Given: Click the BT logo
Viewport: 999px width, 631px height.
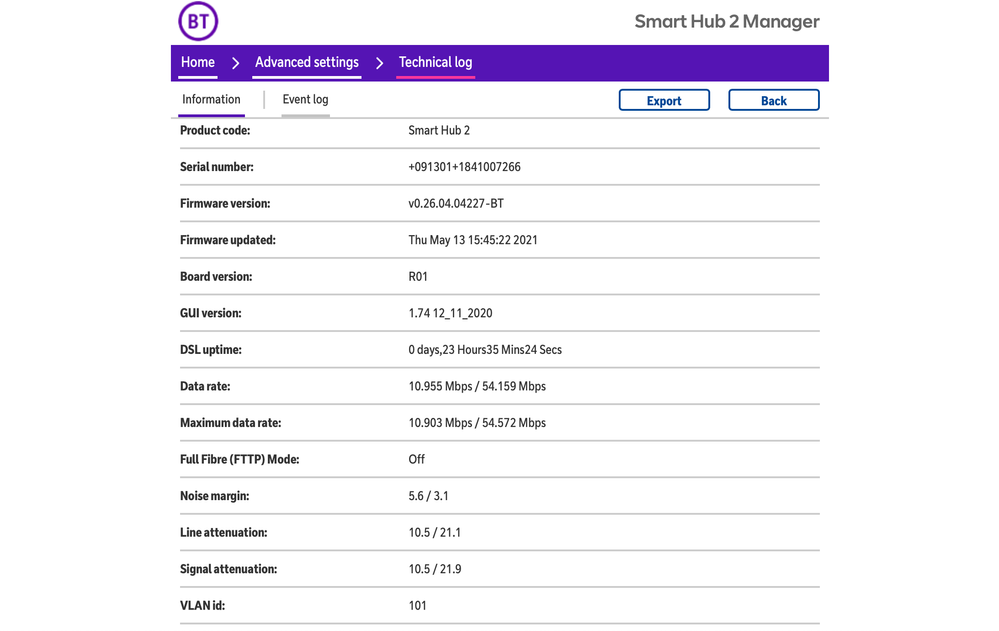Looking at the screenshot, I should pyautogui.click(x=198, y=21).
